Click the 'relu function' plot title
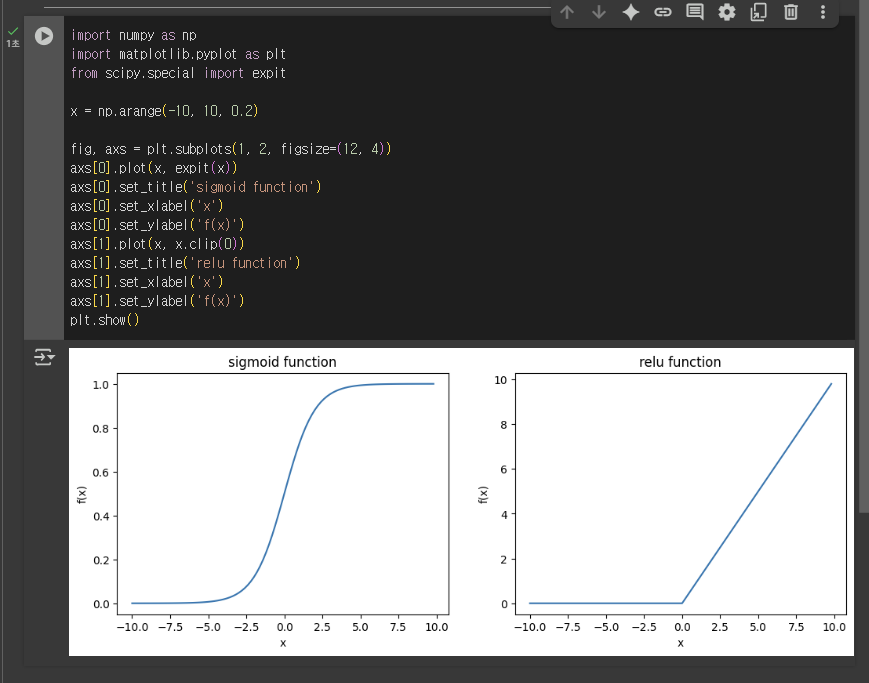This screenshot has height=683, width=869. pyautogui.click(x=680, y=362)
